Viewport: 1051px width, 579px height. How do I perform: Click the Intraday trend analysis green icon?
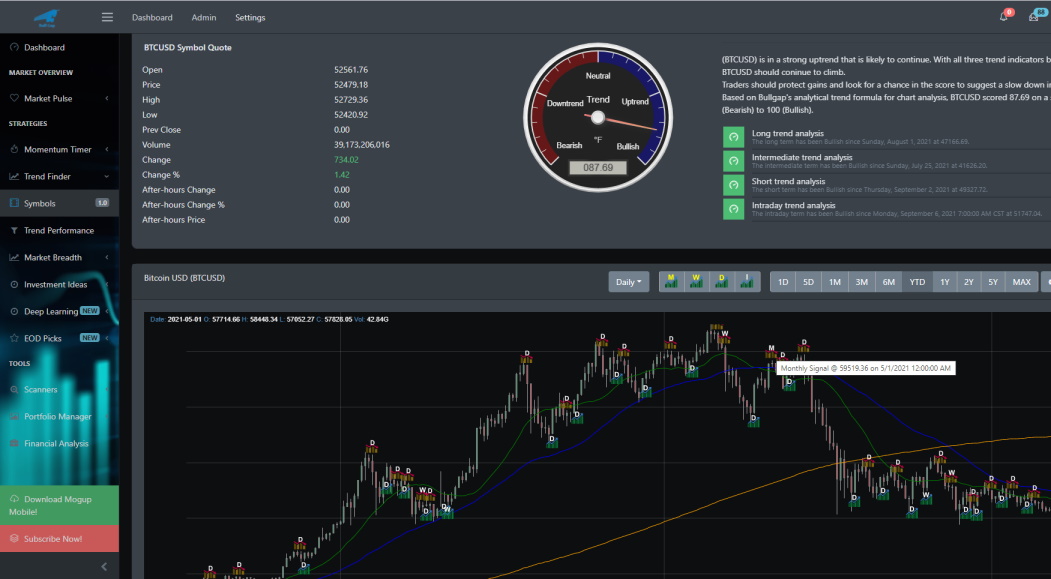733,209
